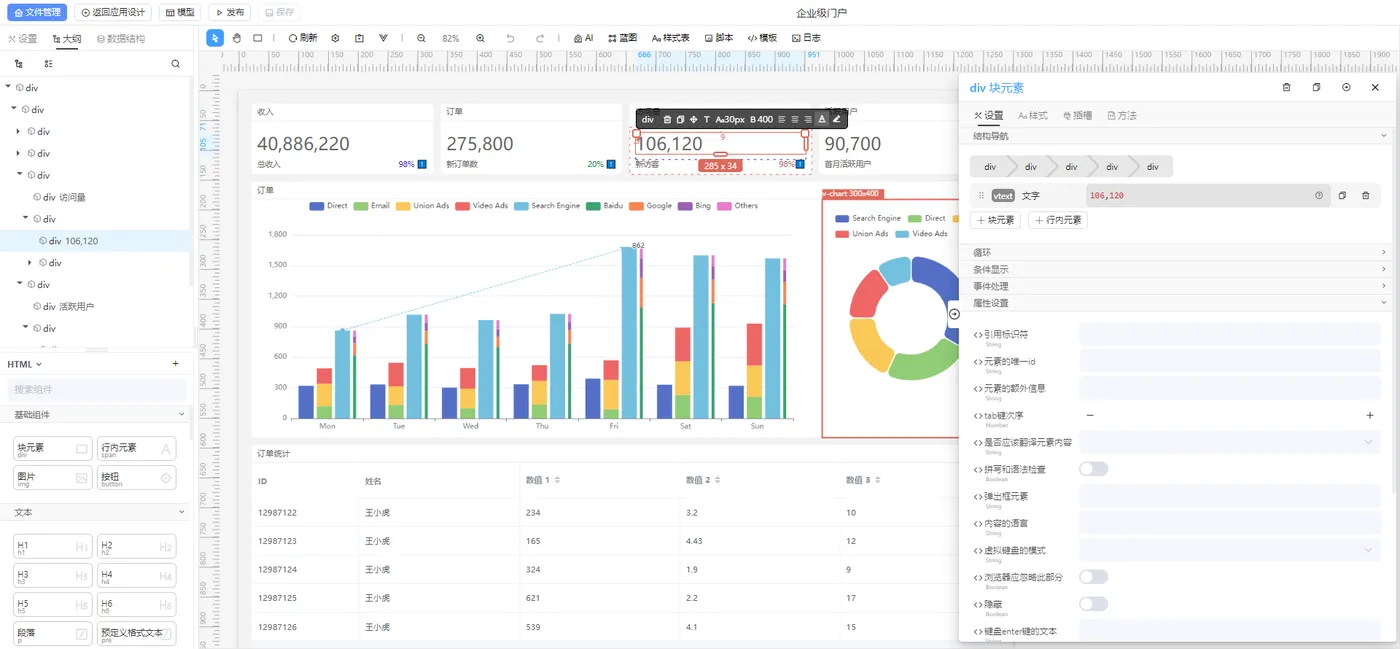This screenshot has height=649, width=1400.
Task: Copy the div from panel header
Action: coord(1316,88)
